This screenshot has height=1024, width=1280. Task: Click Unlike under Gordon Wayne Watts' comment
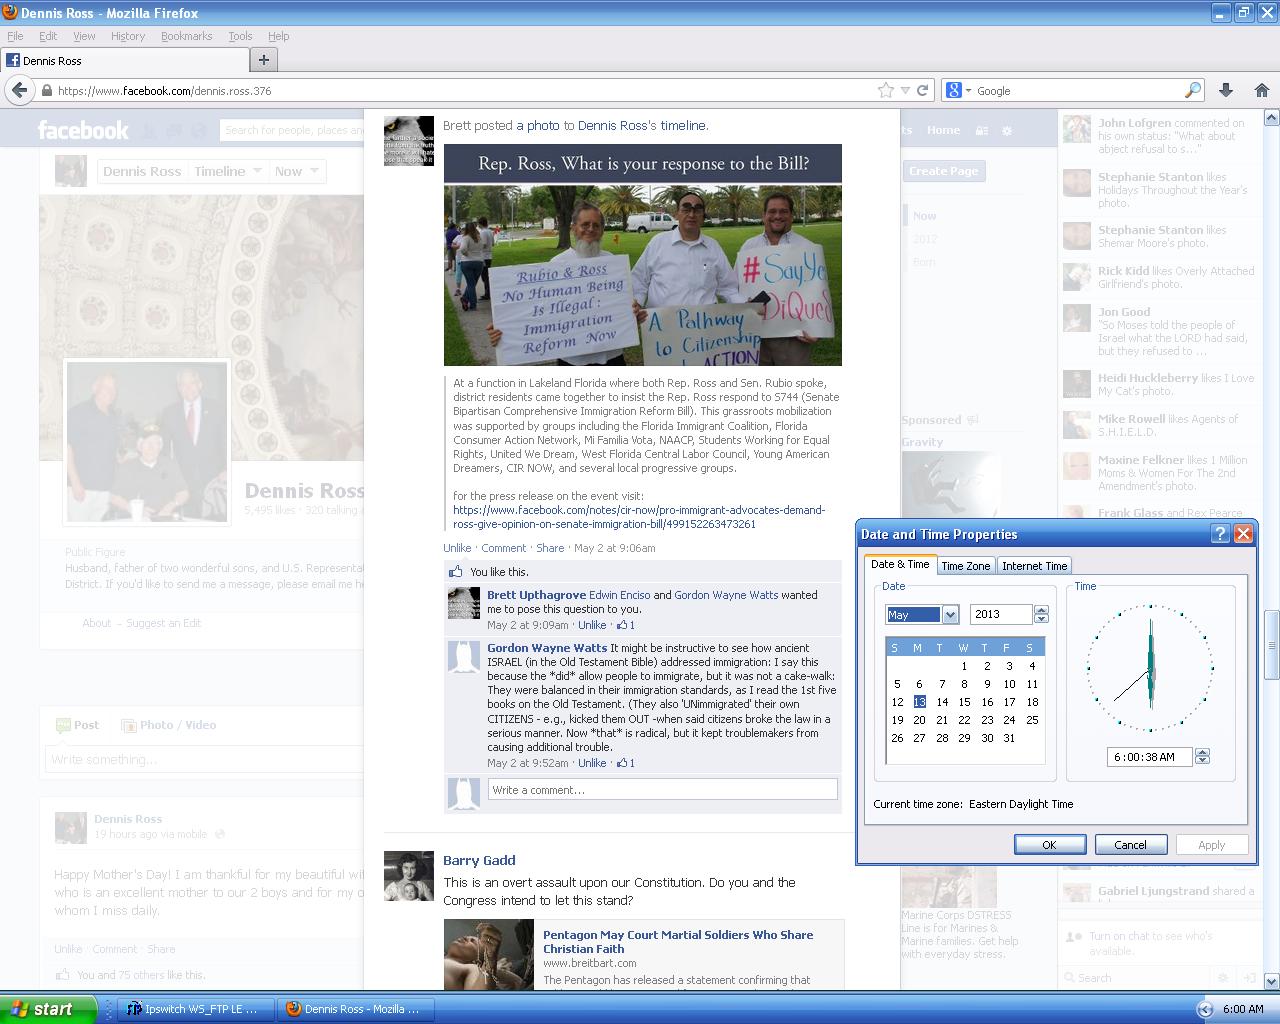592,763
